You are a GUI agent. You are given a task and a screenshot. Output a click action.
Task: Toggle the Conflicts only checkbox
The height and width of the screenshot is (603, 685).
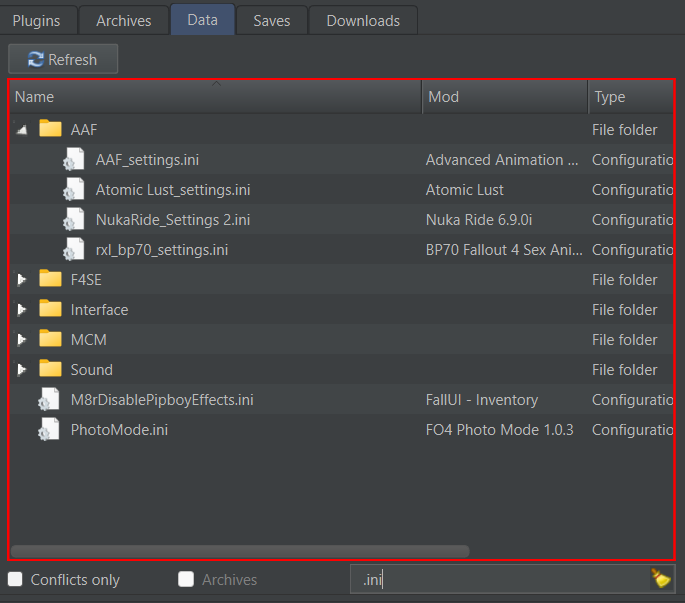tap(15, 579)
